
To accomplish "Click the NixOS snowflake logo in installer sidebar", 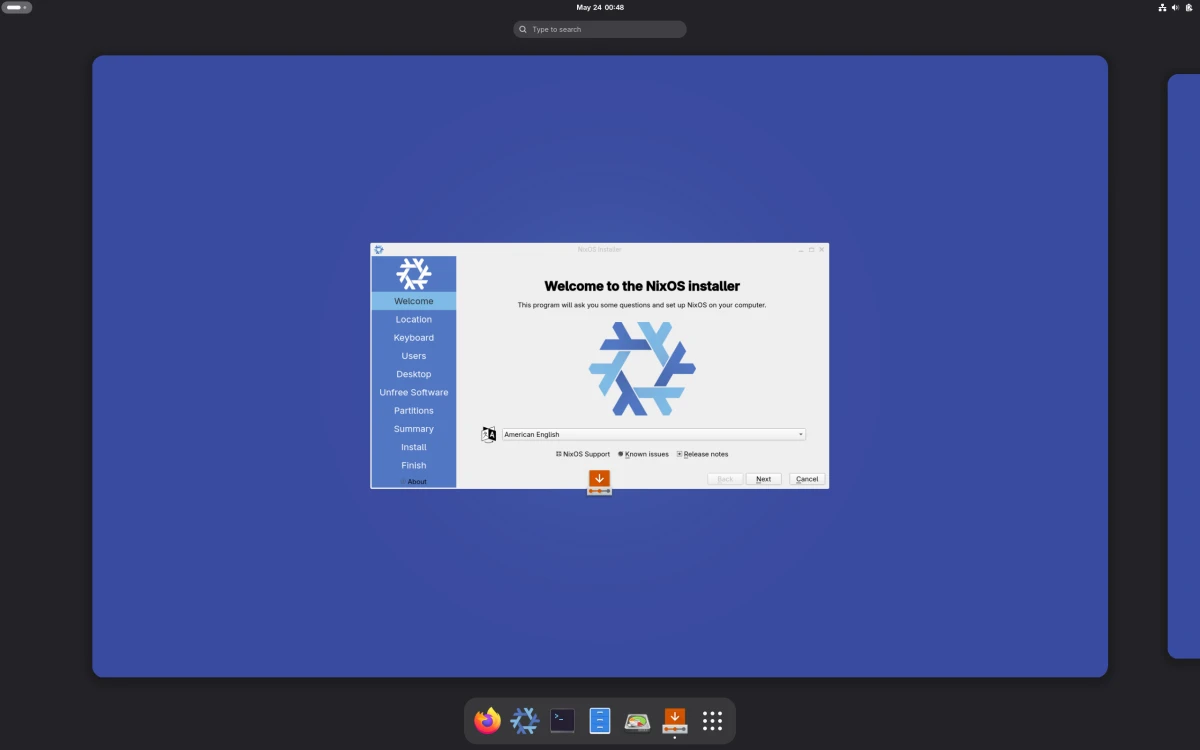I will coord(413,272).
